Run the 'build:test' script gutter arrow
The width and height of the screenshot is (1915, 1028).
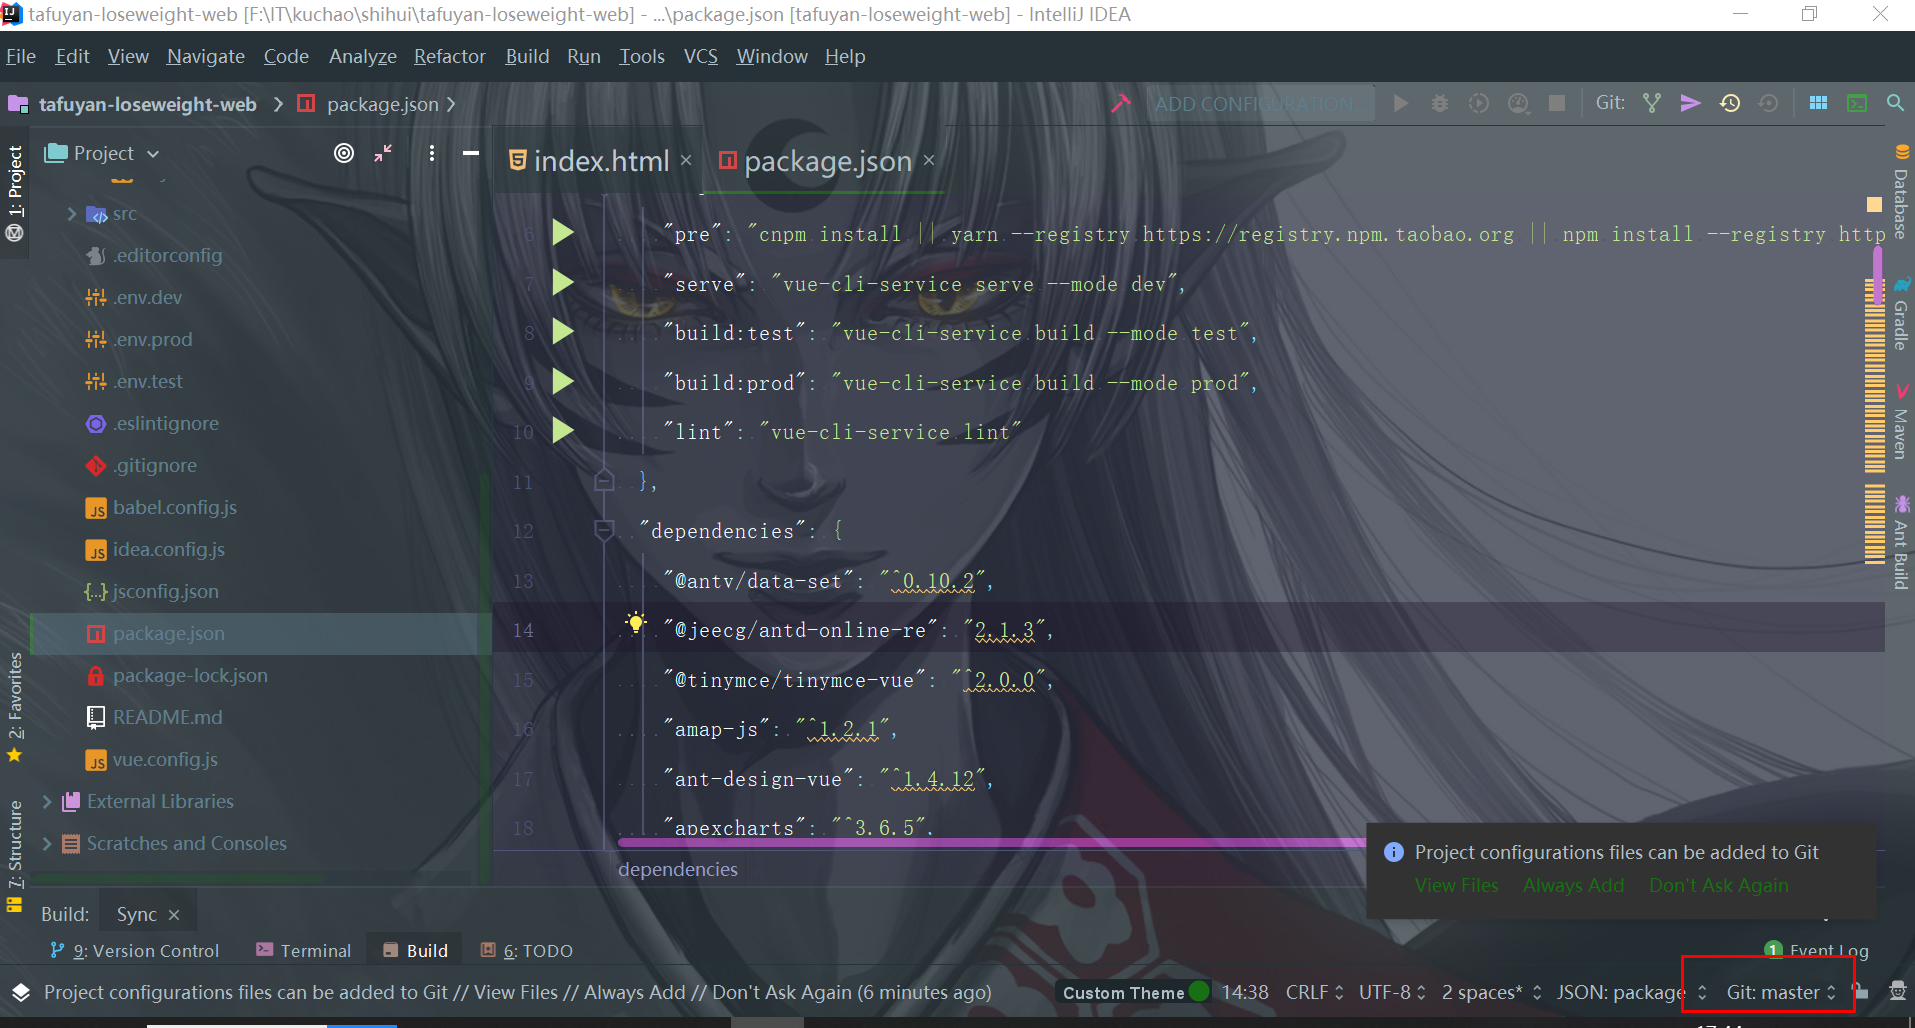(563, 332)
